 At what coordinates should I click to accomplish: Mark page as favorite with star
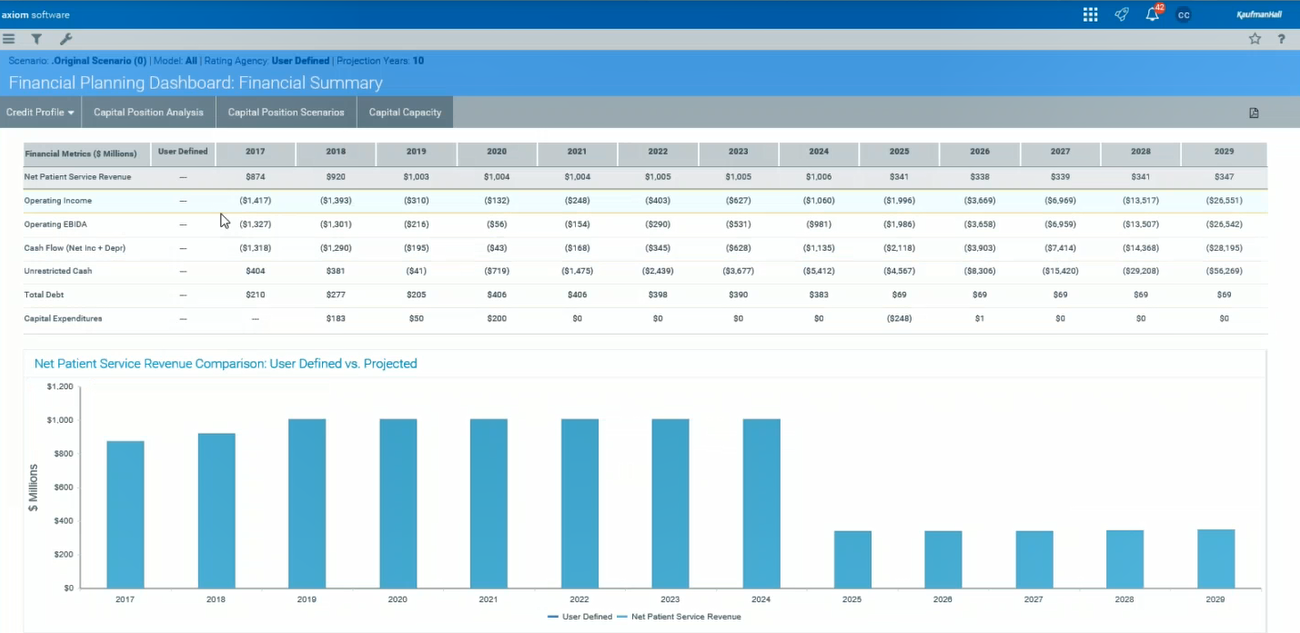[1254, 39]
